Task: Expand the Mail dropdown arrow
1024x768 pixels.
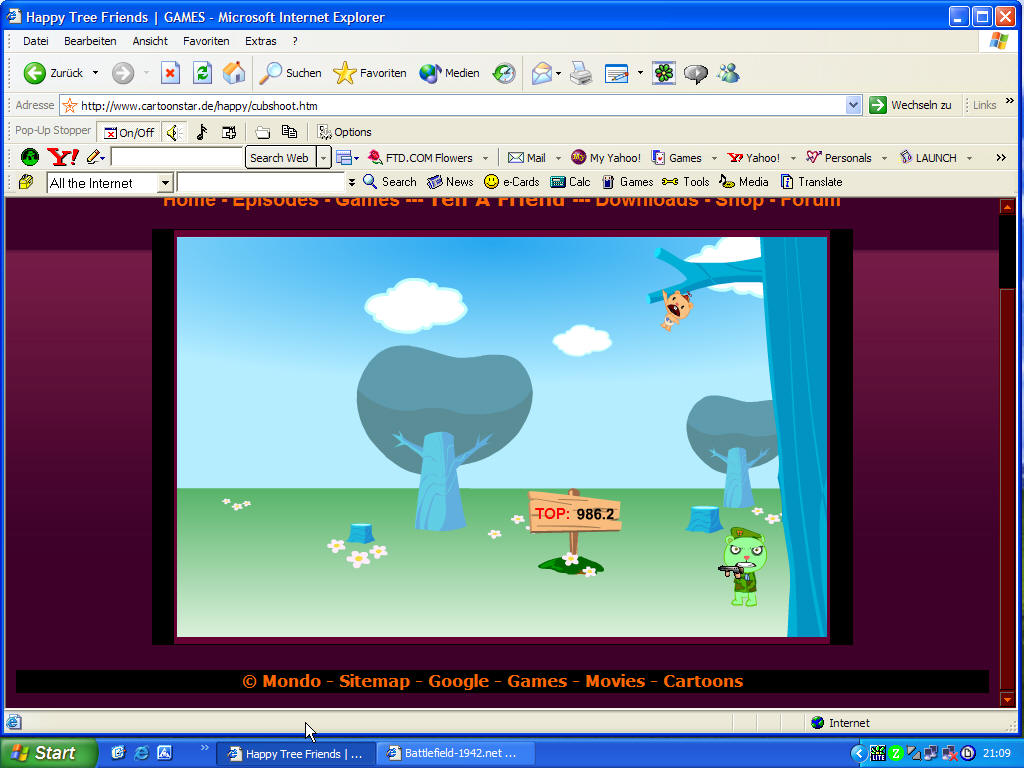Action: tap(558, 158)
